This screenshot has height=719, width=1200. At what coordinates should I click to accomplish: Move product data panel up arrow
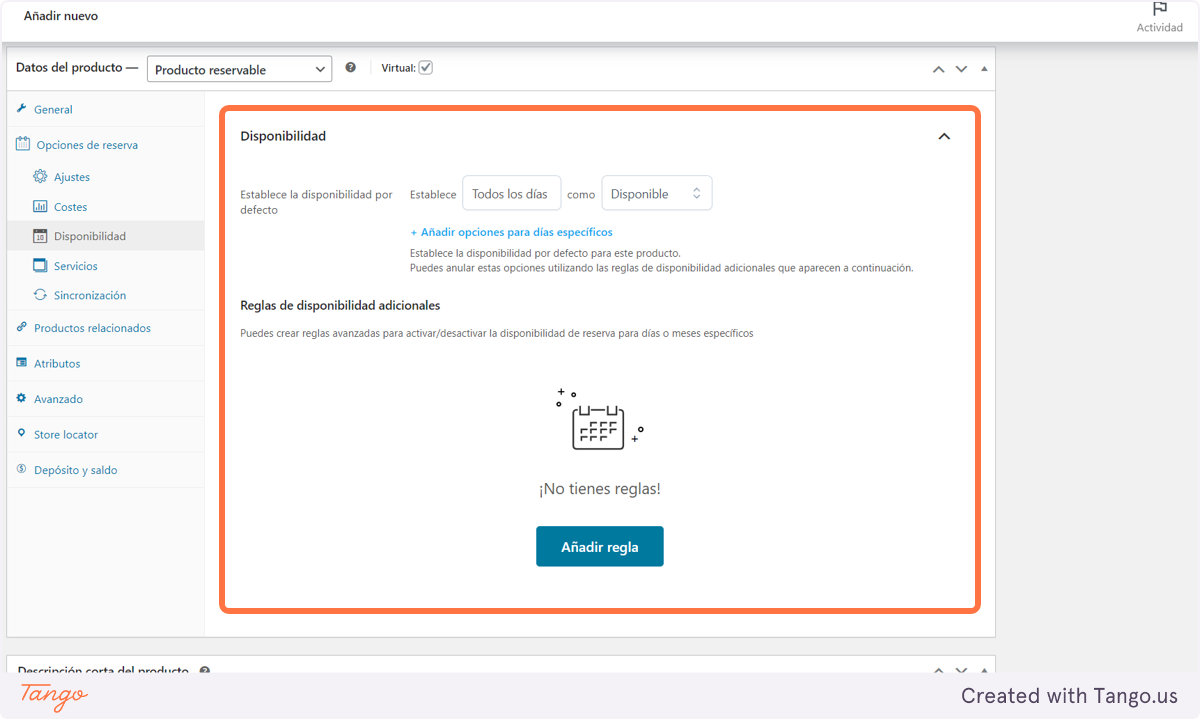[938, 69]
